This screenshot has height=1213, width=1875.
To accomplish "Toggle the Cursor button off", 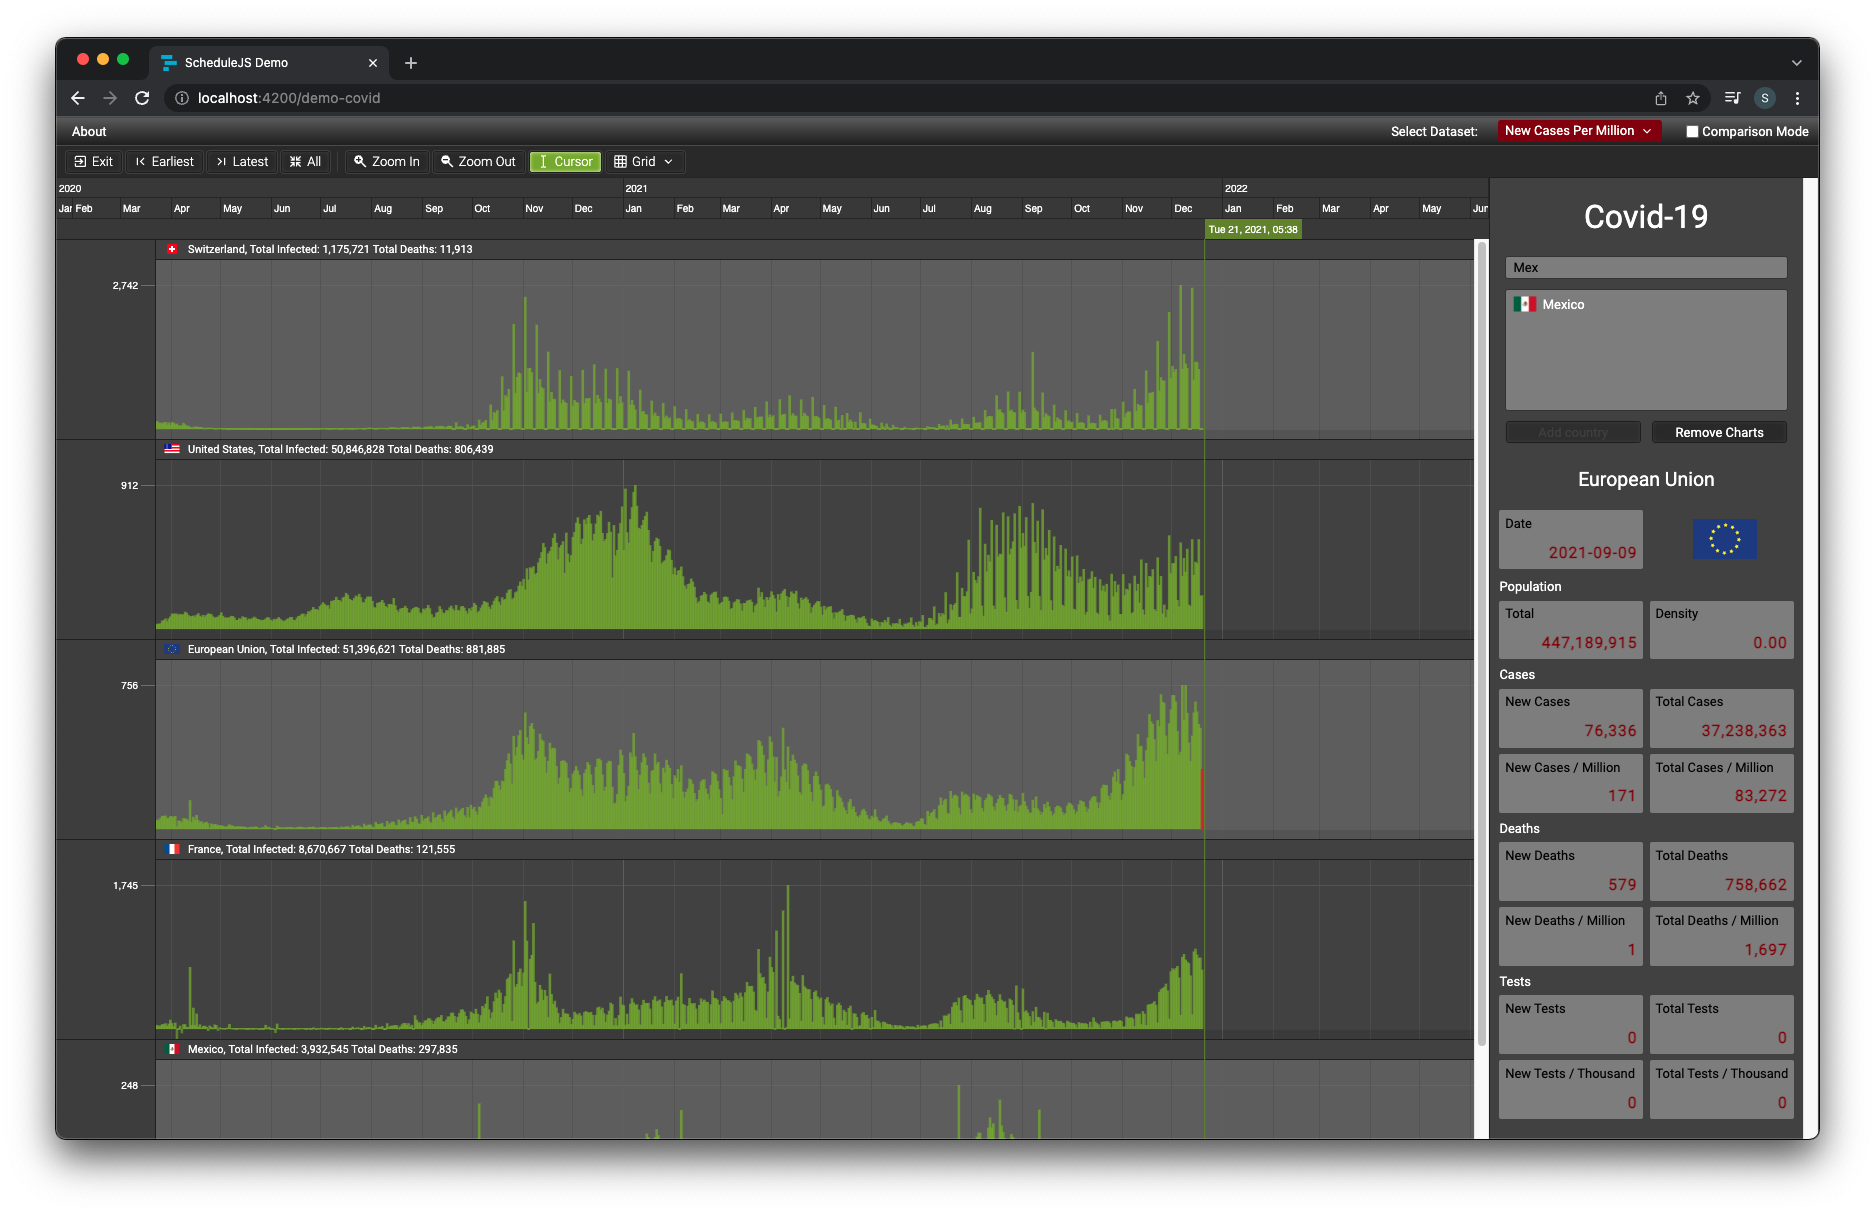I will (565, 162).
